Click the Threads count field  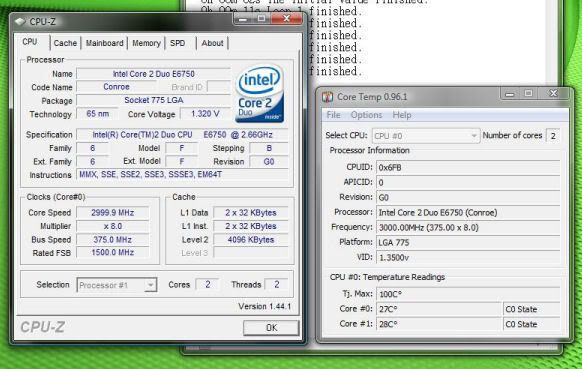(x=276, y=284)
